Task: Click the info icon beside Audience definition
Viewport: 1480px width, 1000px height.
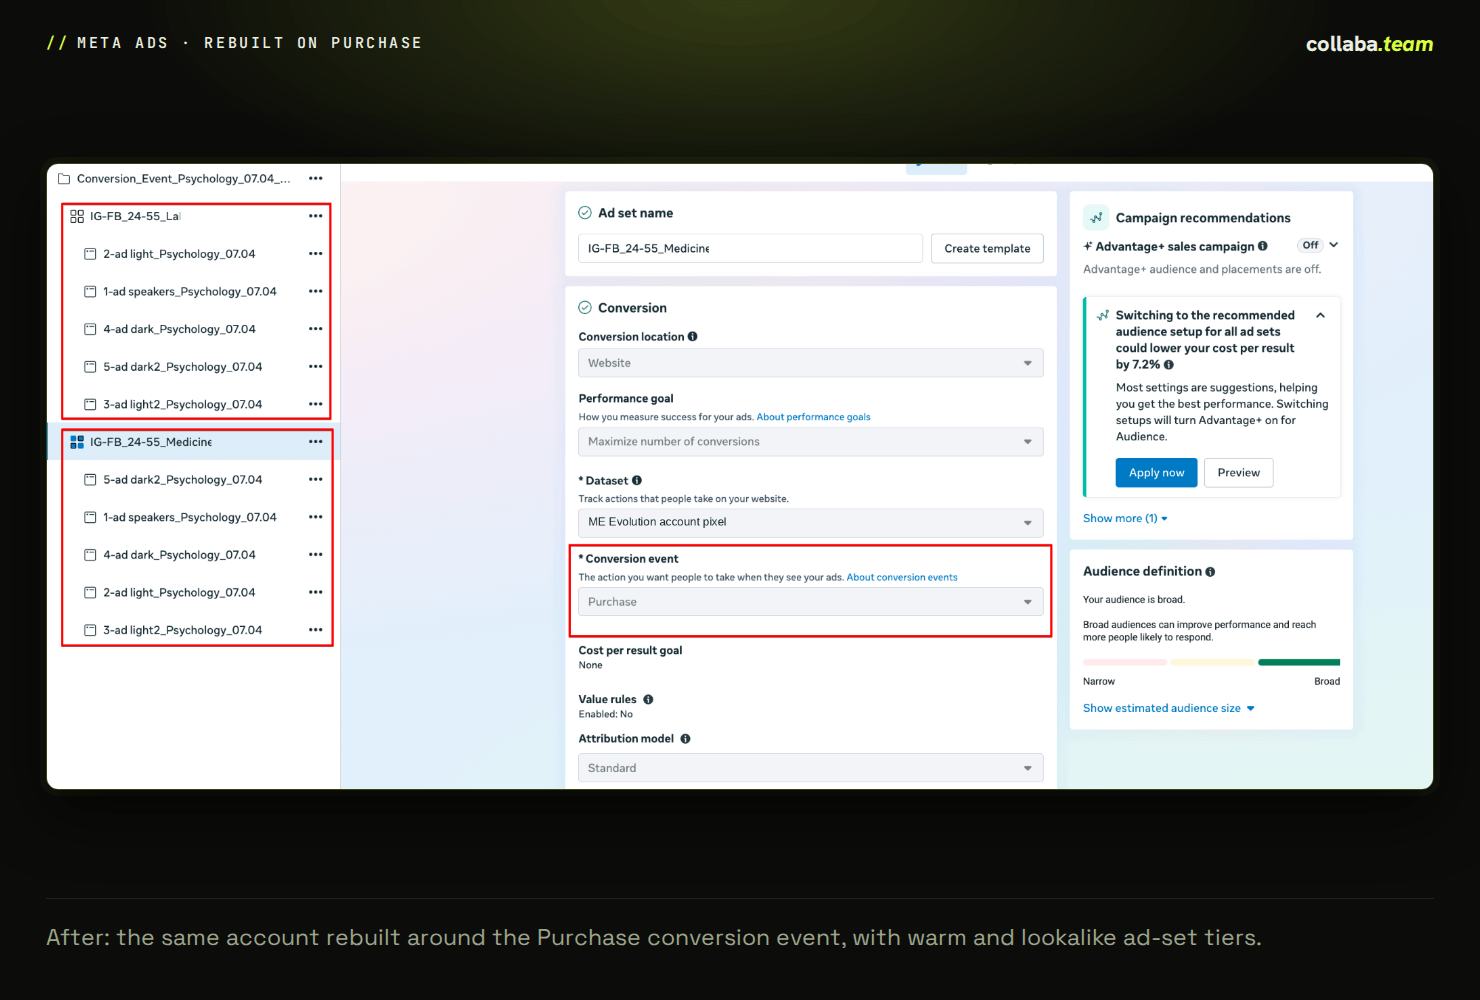Action: point(1210,572)
